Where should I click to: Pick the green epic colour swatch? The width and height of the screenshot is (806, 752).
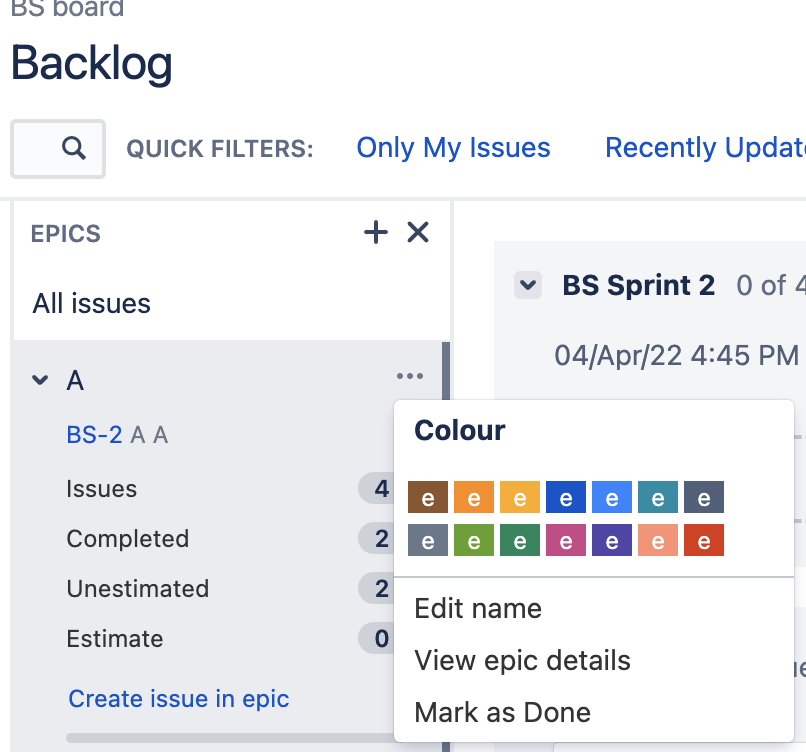tap(473, 540)
